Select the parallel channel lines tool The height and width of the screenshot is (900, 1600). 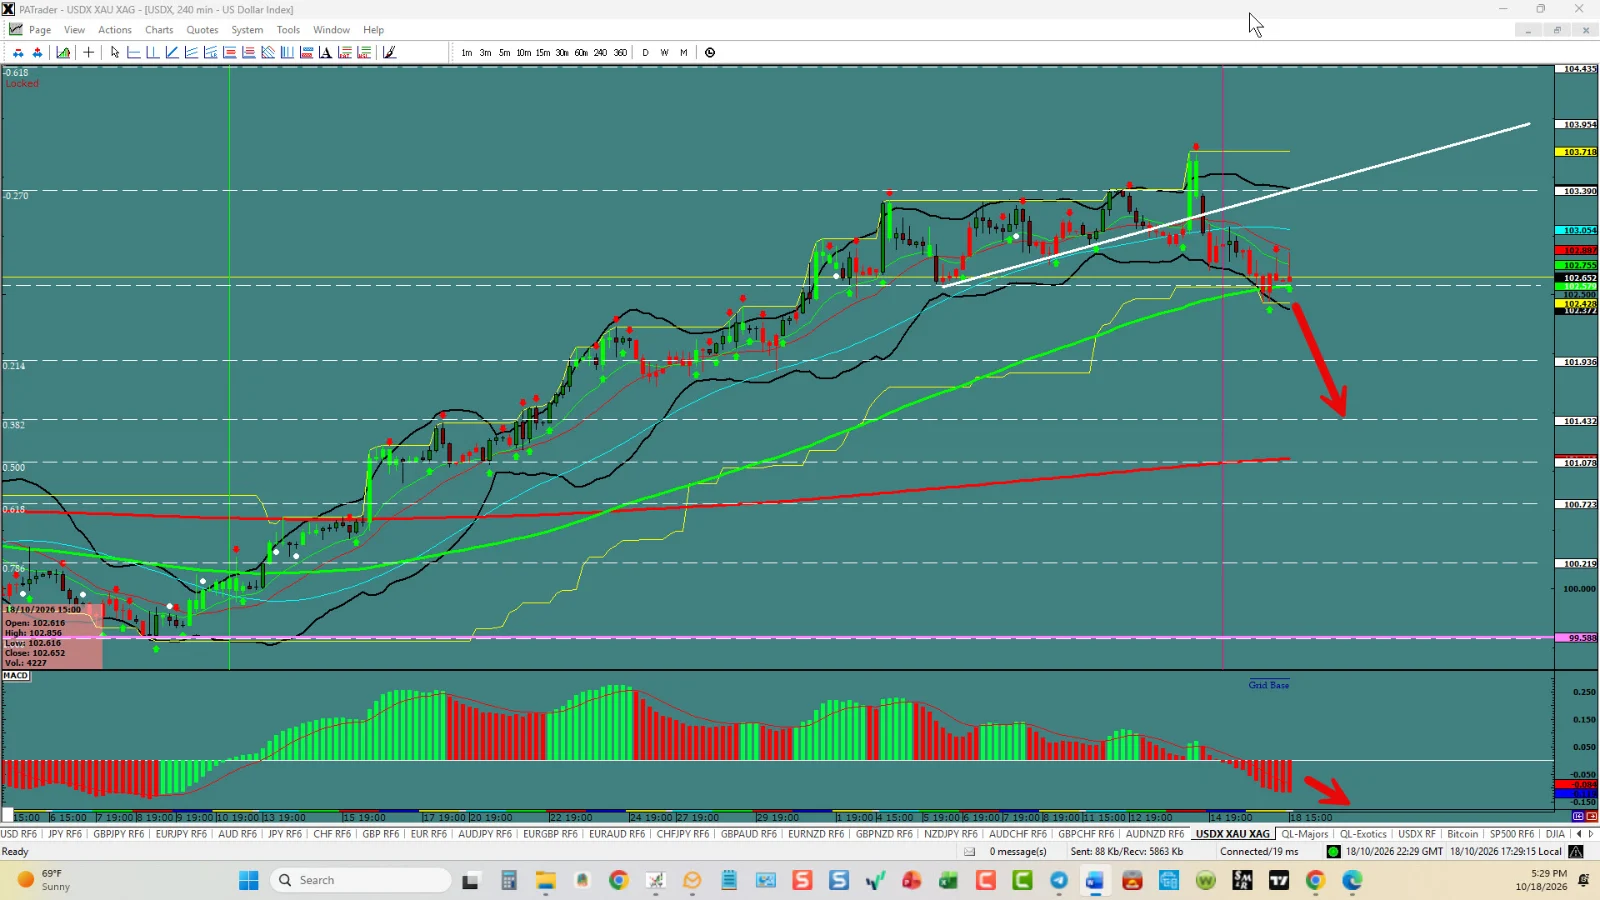(191, 52)
